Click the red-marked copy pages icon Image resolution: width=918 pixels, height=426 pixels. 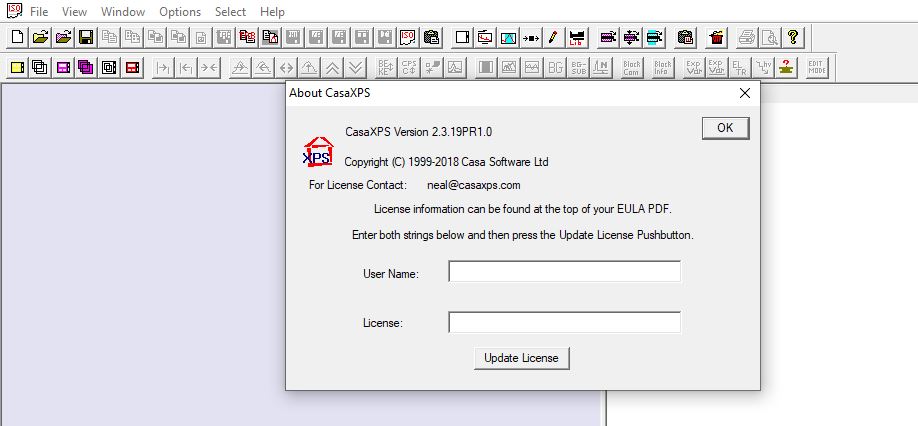pos(248,37)
